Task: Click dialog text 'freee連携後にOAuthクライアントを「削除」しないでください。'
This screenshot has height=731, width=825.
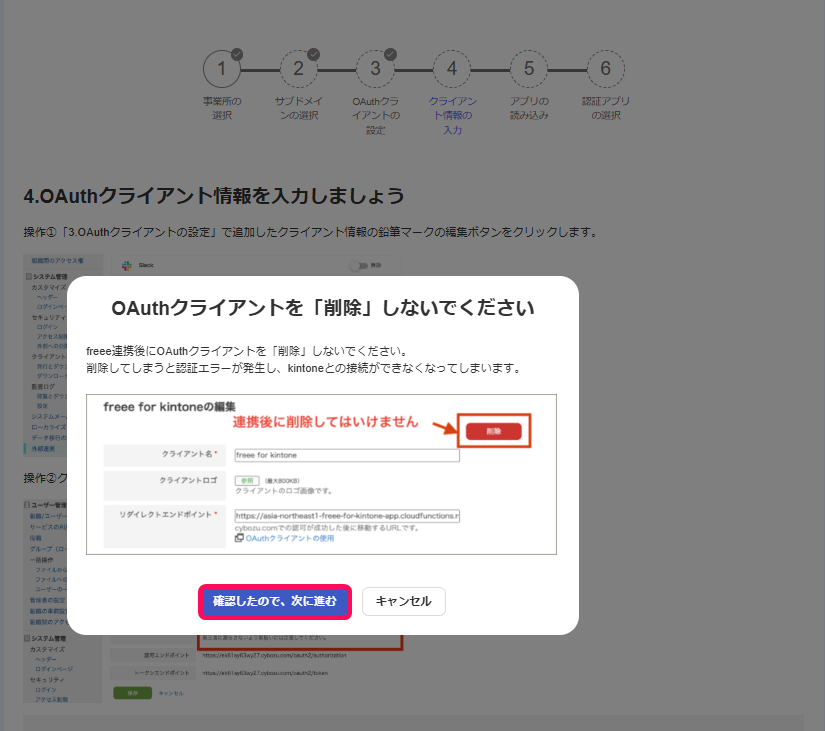Action: [247, 351]
